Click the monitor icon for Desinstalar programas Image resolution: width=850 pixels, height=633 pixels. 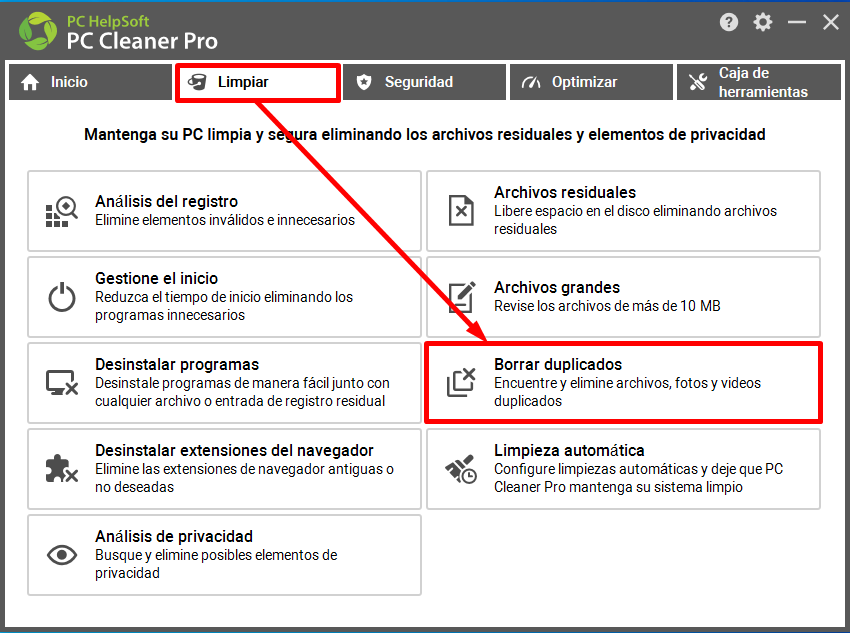tap(62, 383)
